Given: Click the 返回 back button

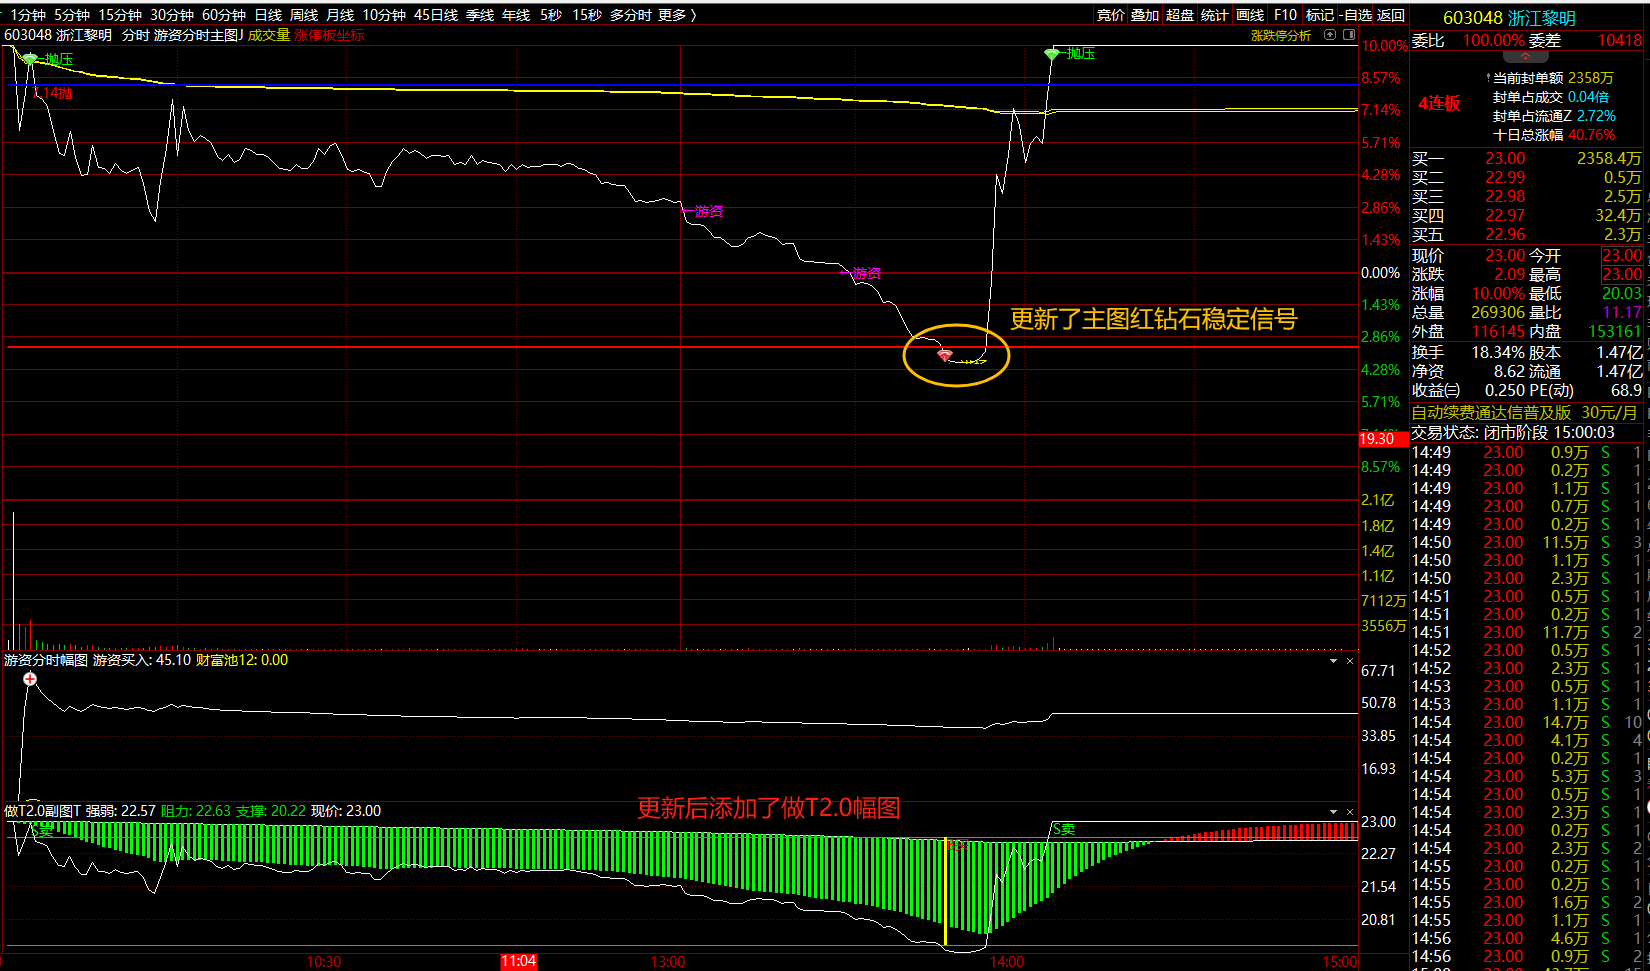Looking at the screenshot, I should (x=1391, y=15).
